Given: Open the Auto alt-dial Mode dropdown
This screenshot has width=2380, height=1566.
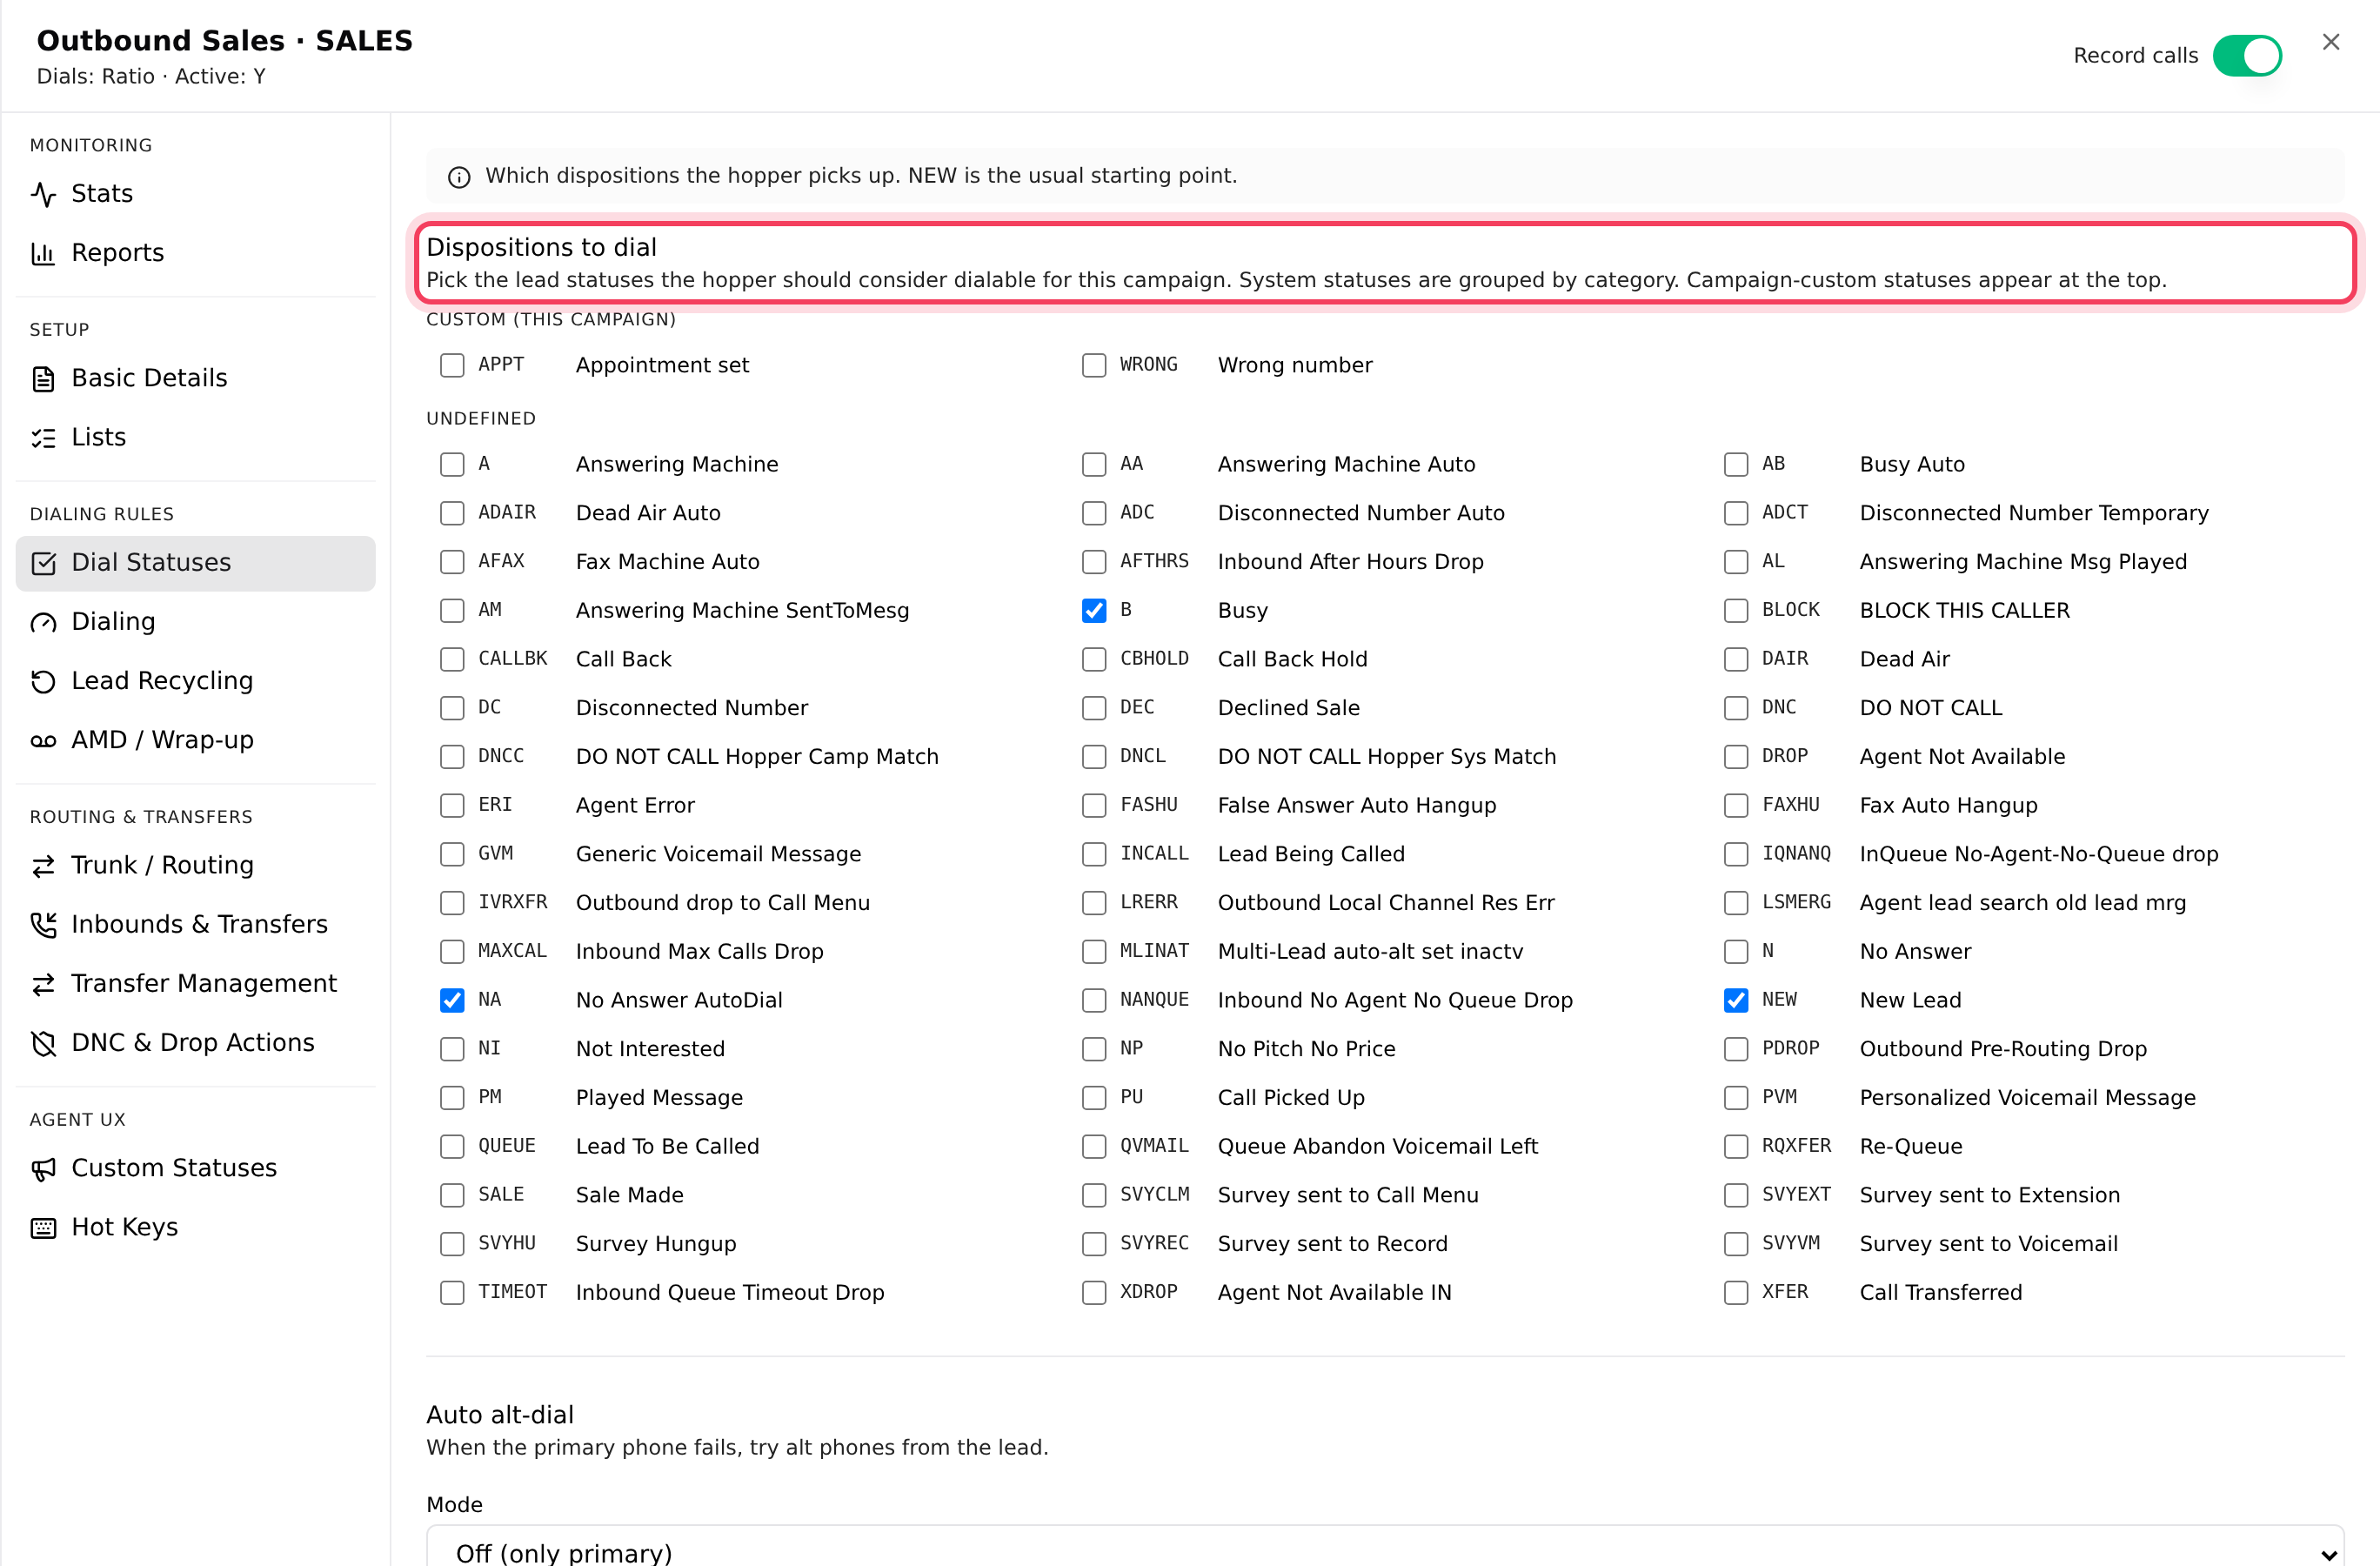Looking at the screenshot, I should coord(1385,1548).
